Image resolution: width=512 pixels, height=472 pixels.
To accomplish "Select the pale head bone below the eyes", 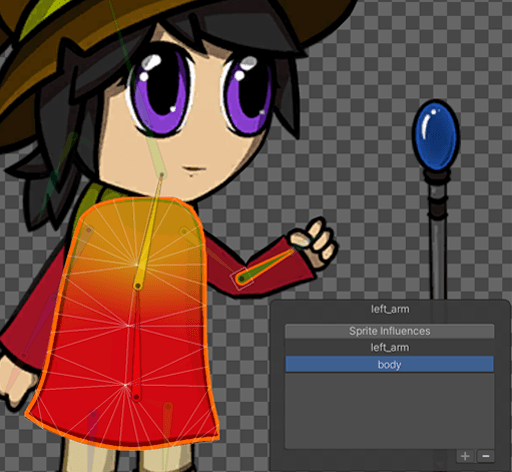I will (x=156, y=157).
